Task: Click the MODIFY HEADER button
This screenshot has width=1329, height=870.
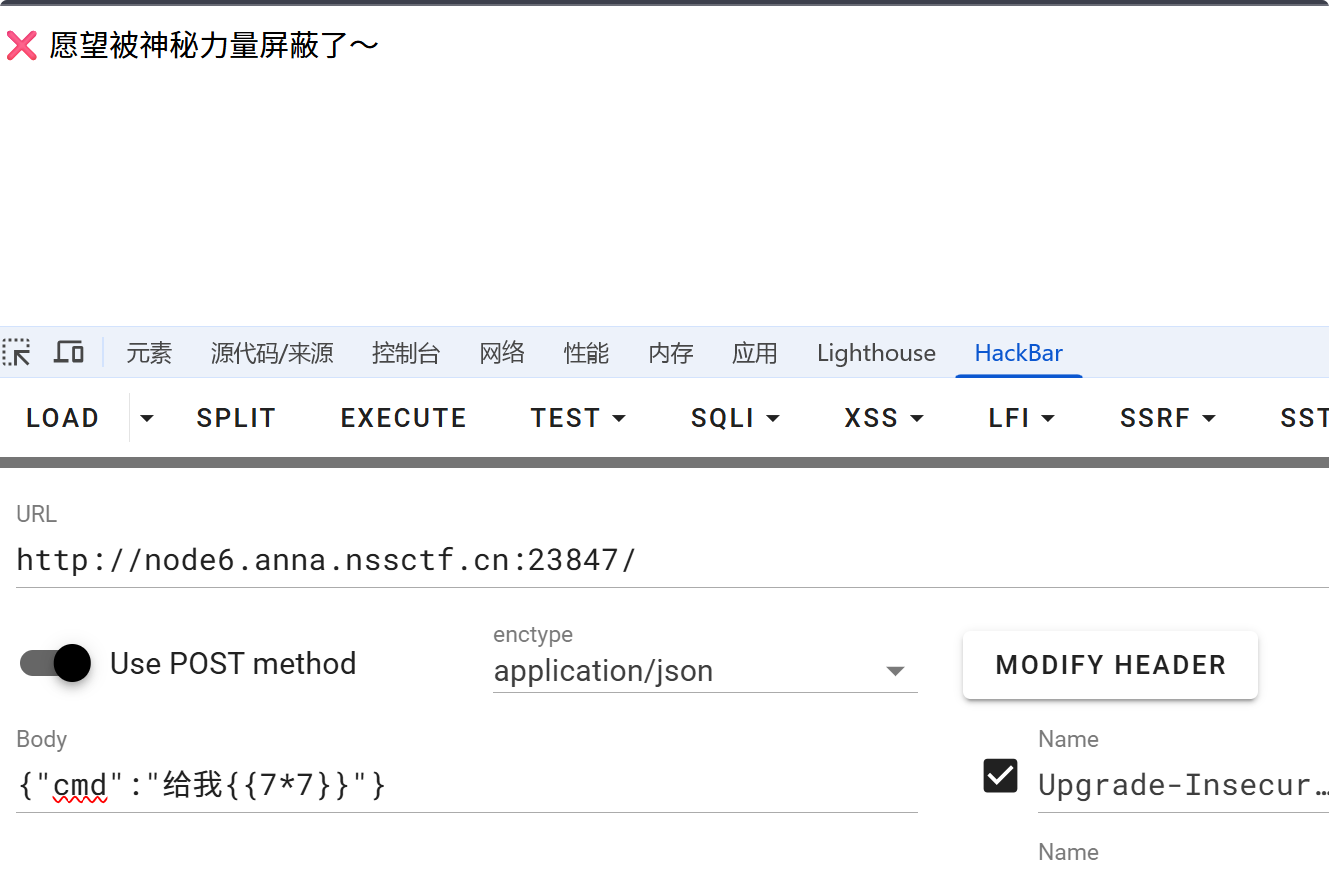Action: point(1110,665)
